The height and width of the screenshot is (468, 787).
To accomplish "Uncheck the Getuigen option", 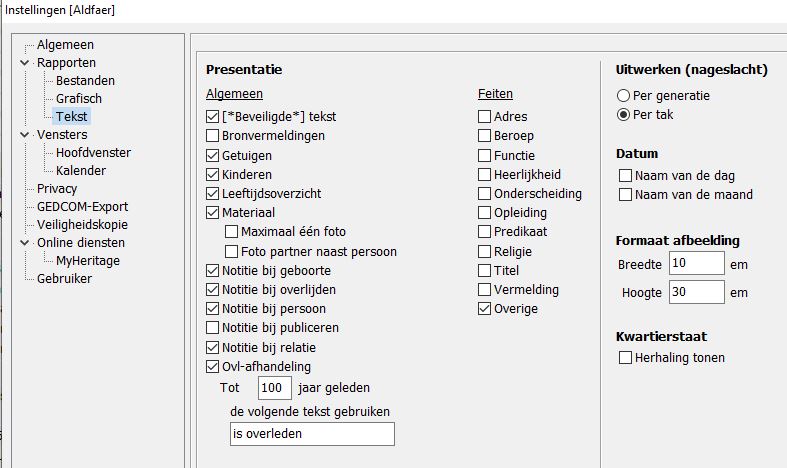I will pos(212,156).
